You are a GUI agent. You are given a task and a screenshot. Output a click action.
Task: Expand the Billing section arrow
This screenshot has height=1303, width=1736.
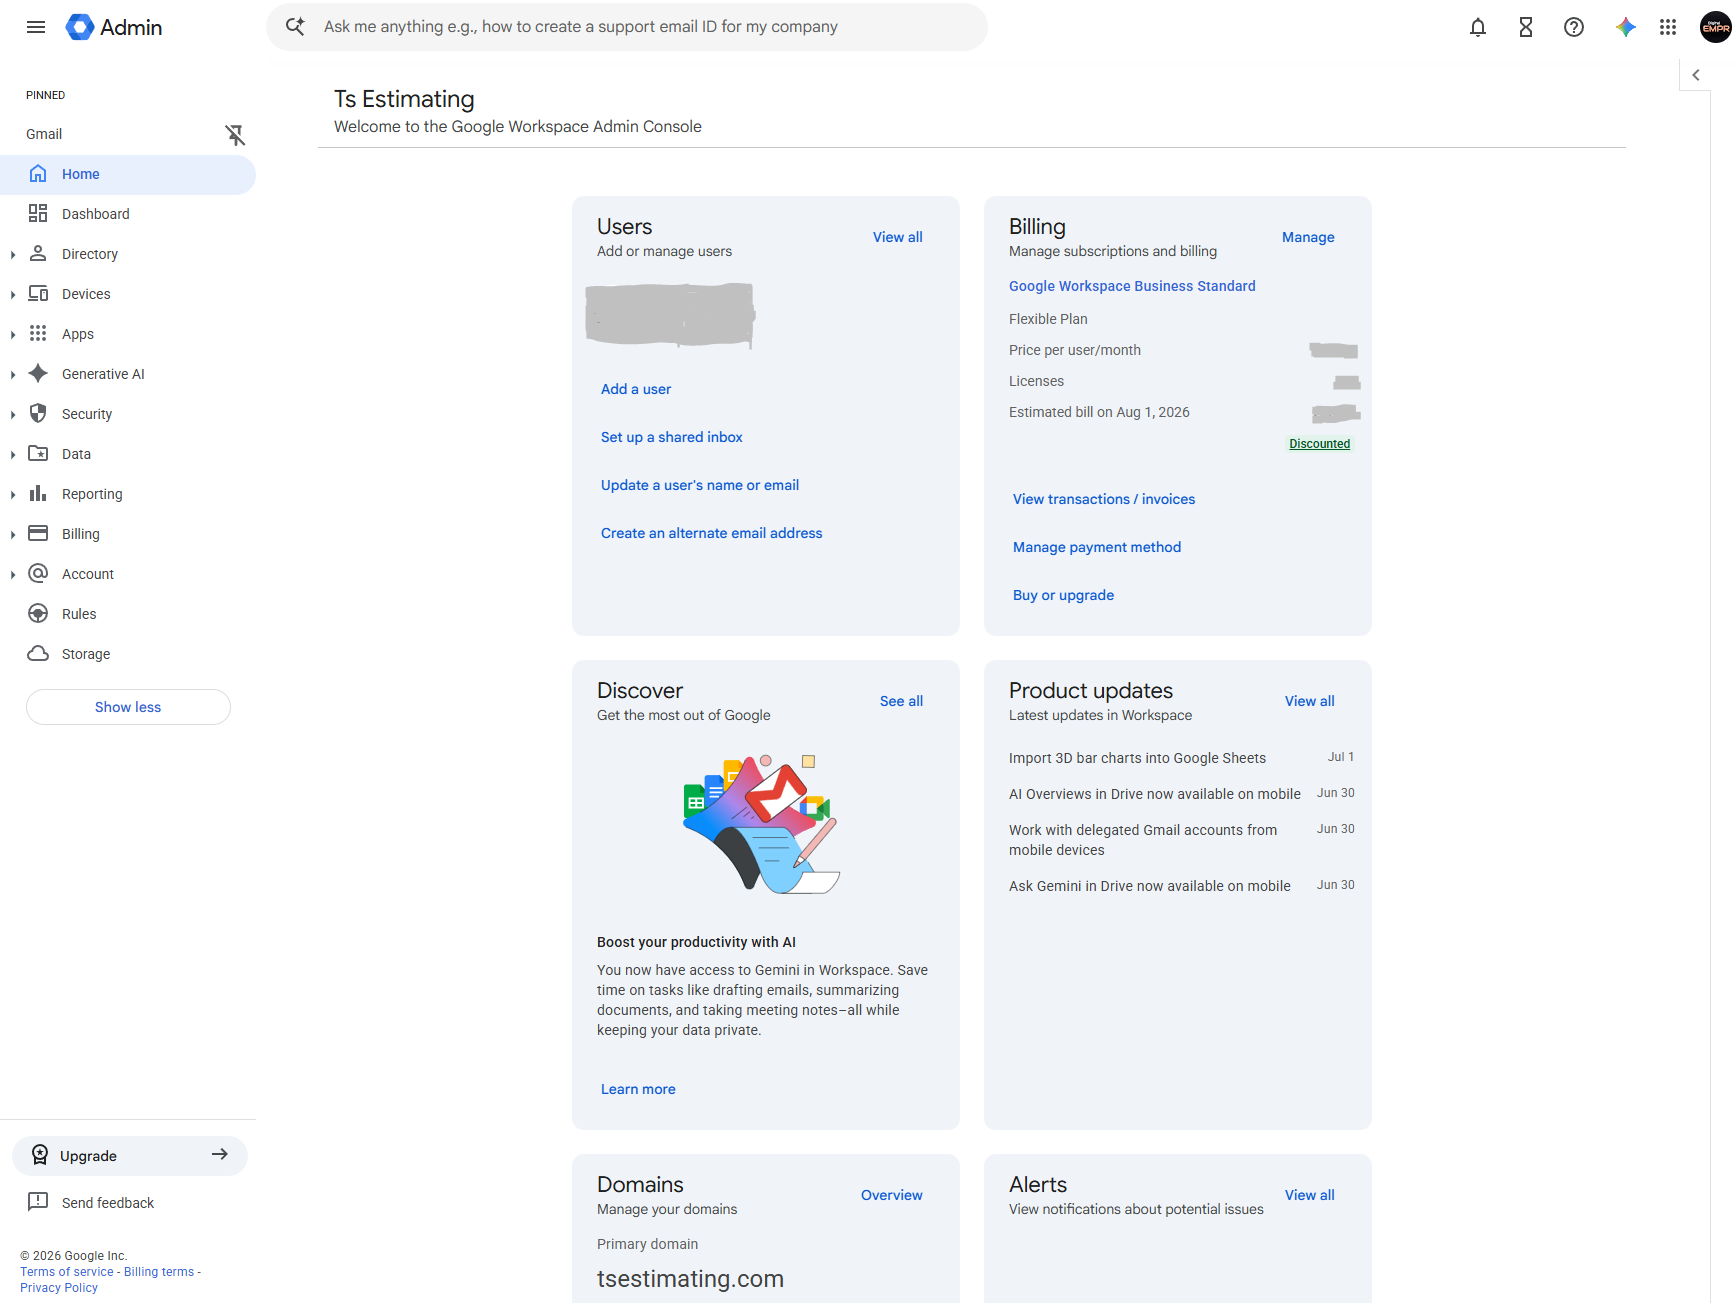pyautogui.click(x=12, y=535)
